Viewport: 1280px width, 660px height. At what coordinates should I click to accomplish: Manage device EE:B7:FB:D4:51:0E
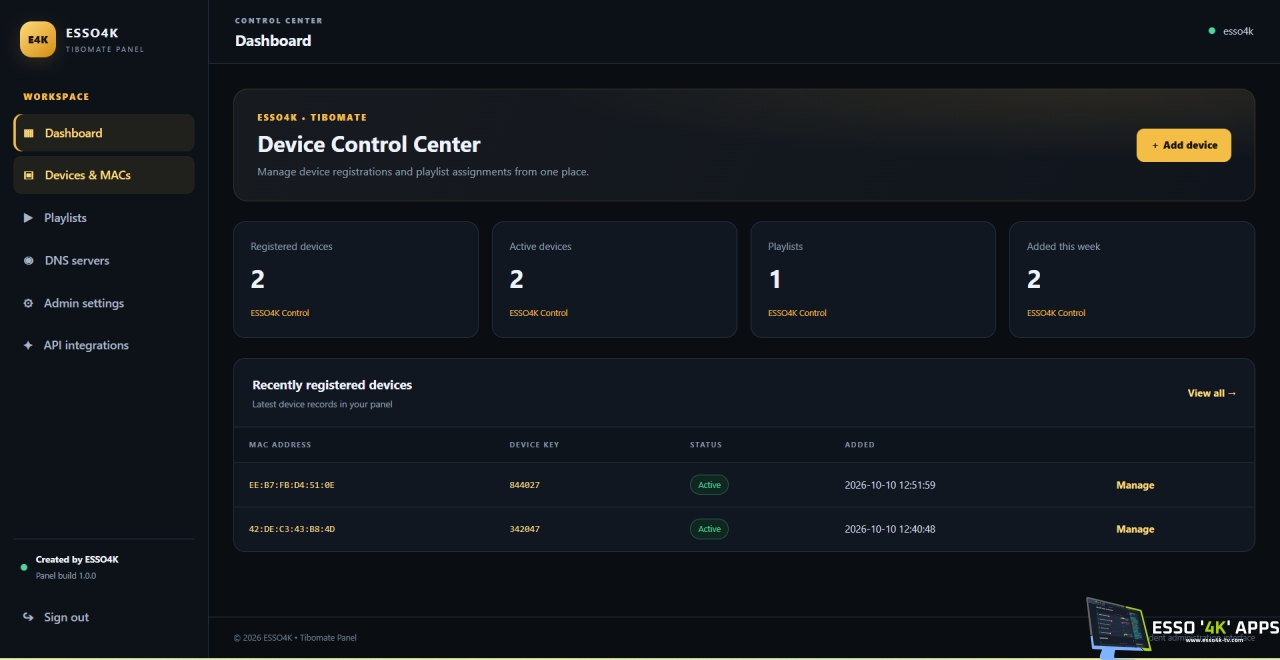click(x=1135, y=485)
